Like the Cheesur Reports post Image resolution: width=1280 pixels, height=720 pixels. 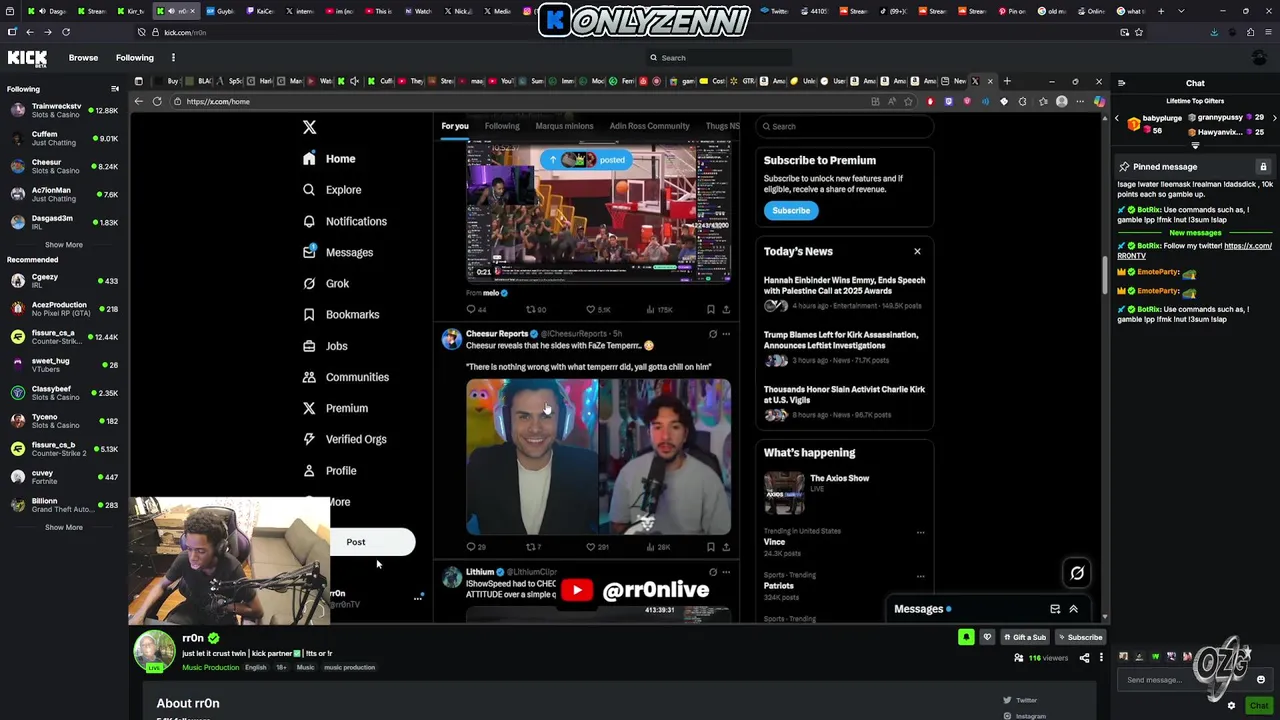[597, 547]
